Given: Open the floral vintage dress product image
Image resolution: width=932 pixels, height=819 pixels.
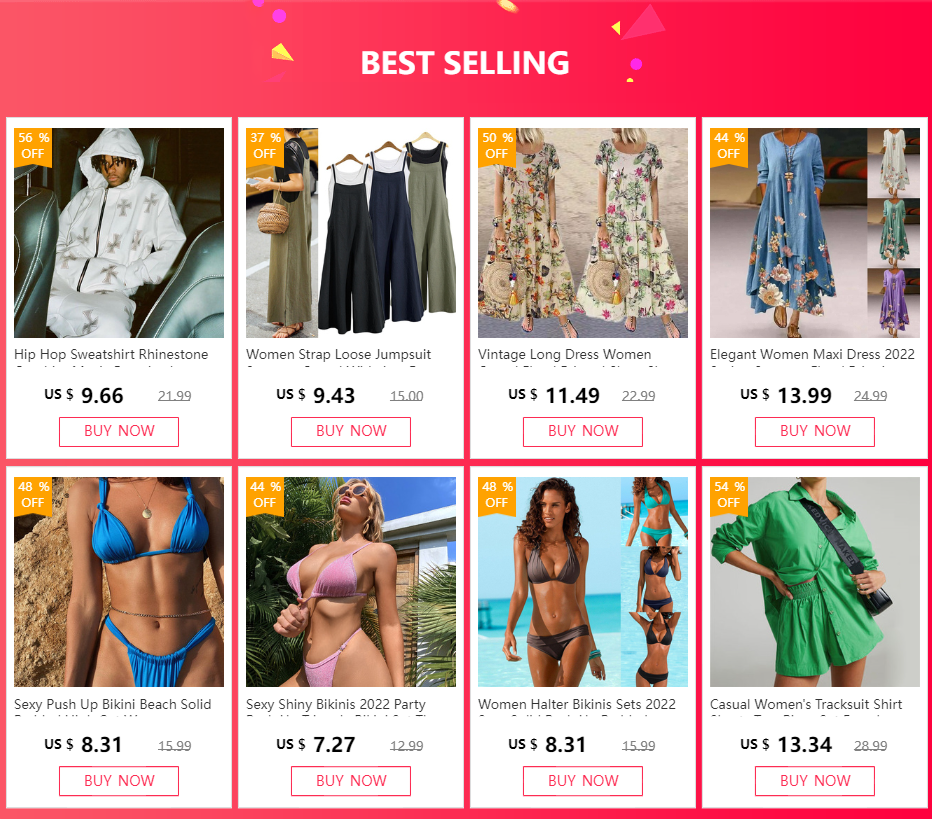Looking at the screenshot, I should click(x=582, y=233).
